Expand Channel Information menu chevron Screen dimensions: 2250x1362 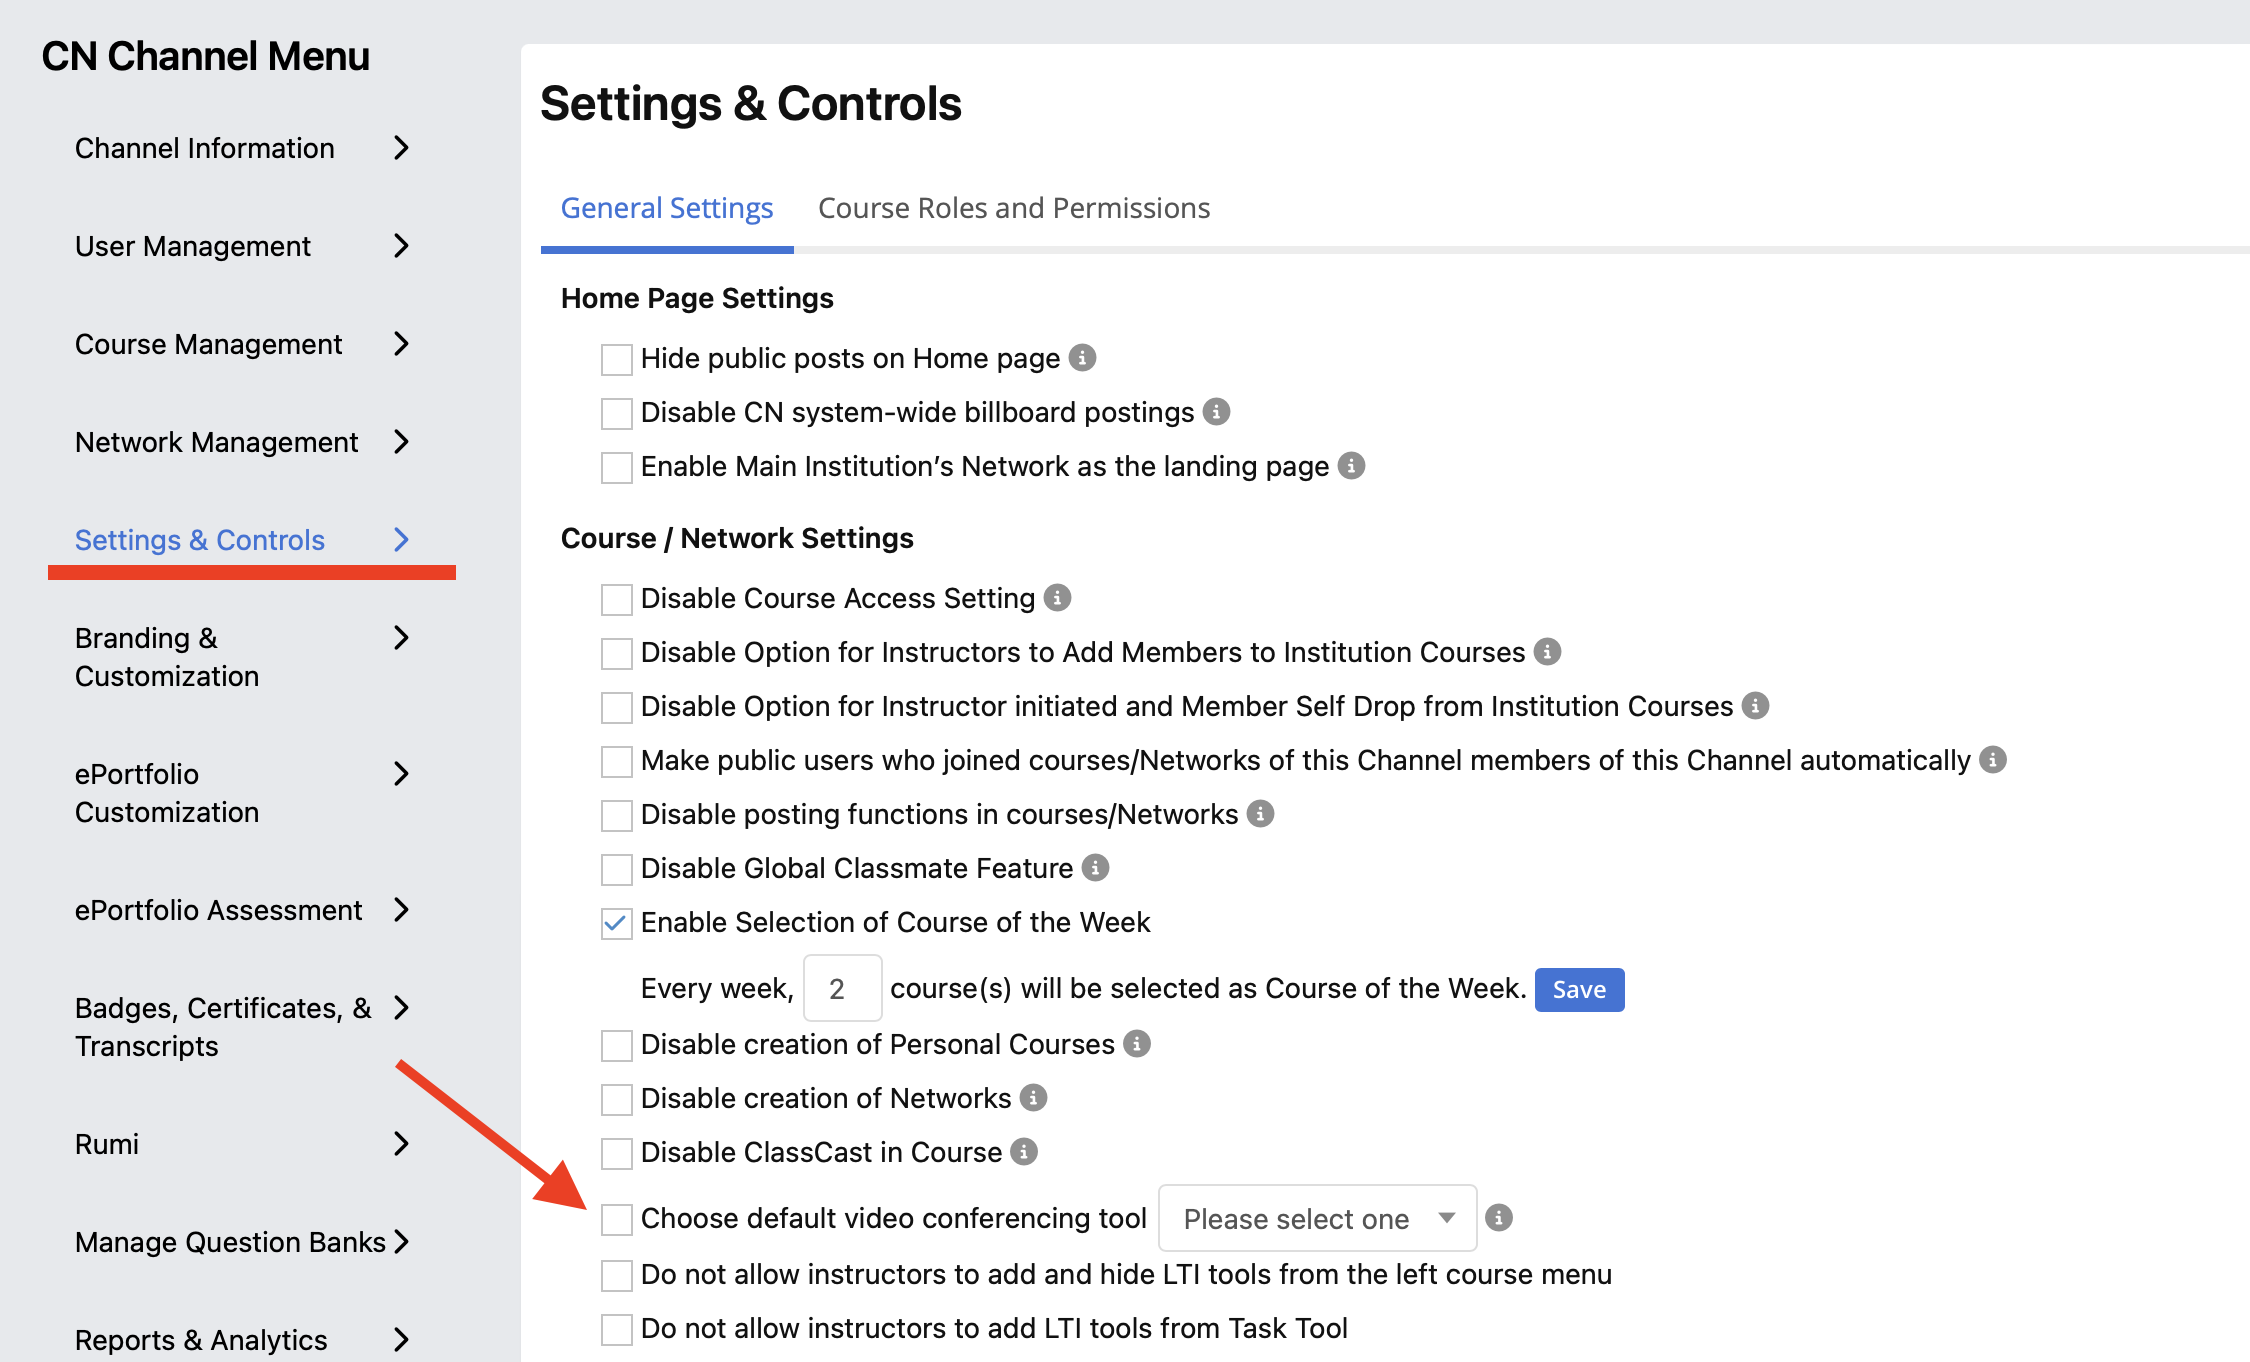tap(401, 148)
